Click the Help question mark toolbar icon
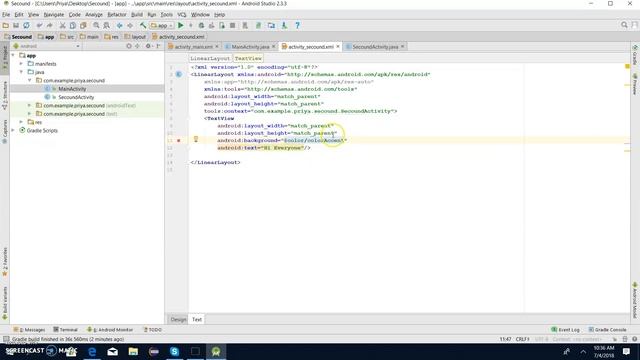 tap(298, 25)
